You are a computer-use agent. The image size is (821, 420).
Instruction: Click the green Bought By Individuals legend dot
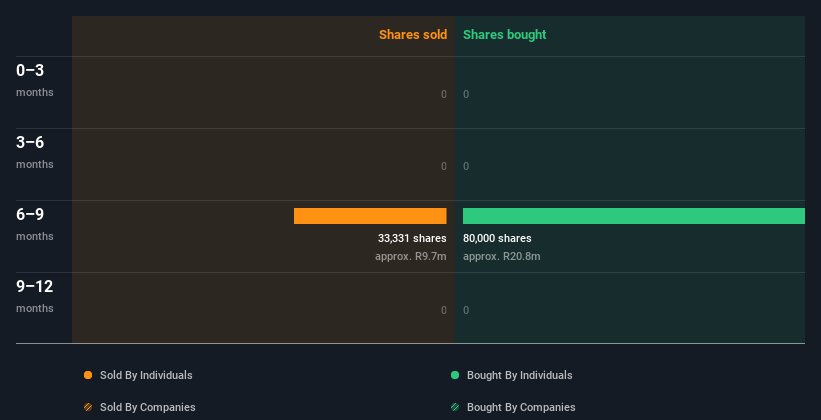(x=455, y=375)
